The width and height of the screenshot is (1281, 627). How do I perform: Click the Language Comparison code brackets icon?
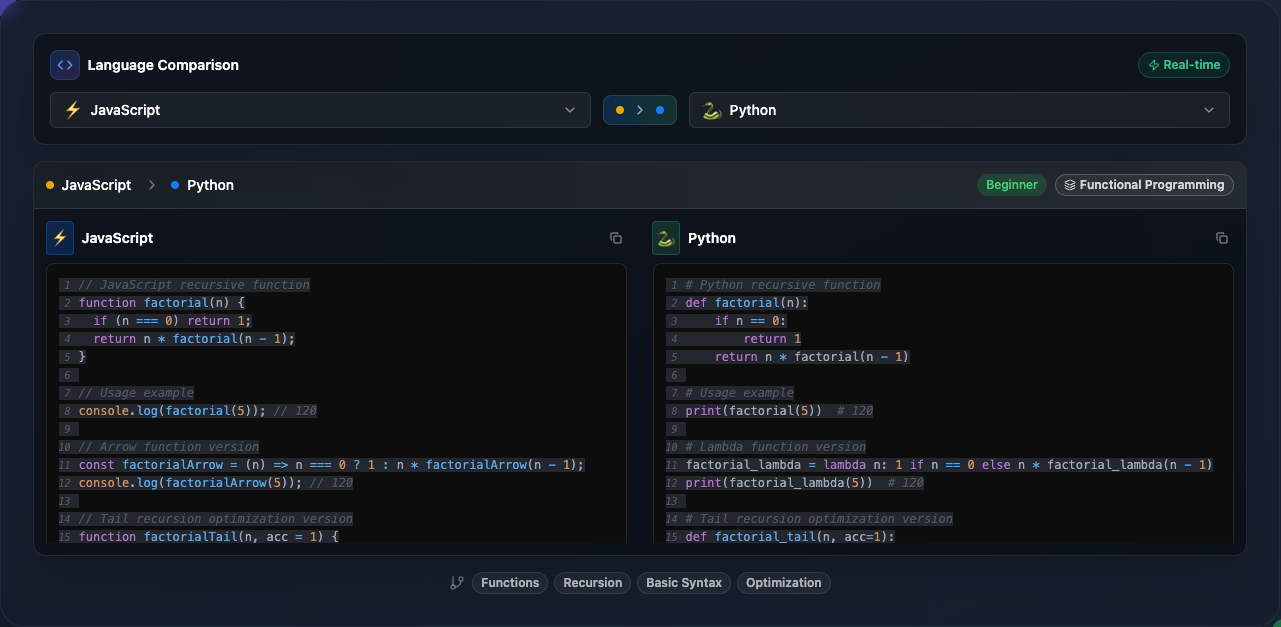pos(65,65)
